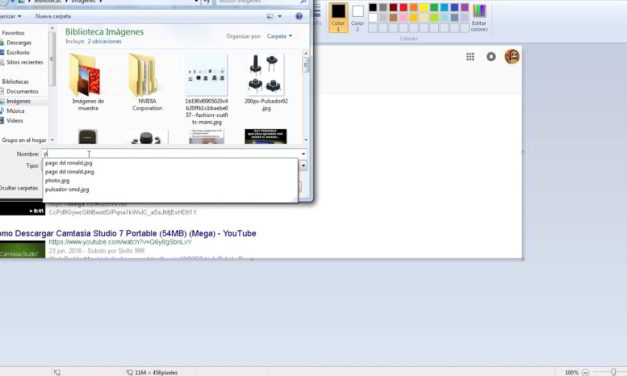The height and width of the screenshot is (376, 627).
Task: Open the view options dropdown arrow
Action: coord(280,16)
